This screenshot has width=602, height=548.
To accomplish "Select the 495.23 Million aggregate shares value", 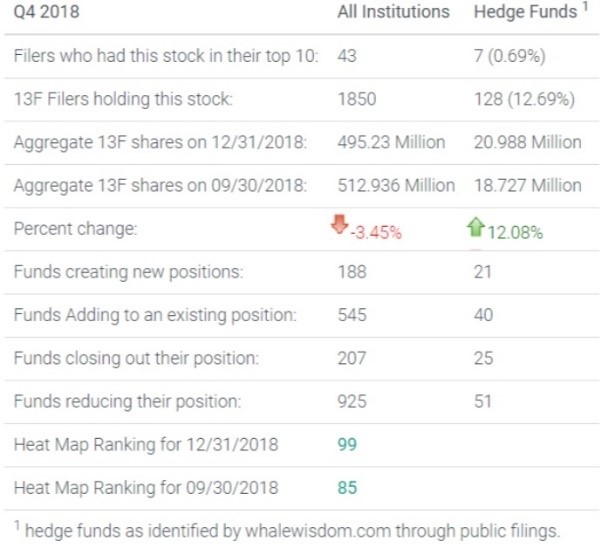I will [x=392, y=142].
